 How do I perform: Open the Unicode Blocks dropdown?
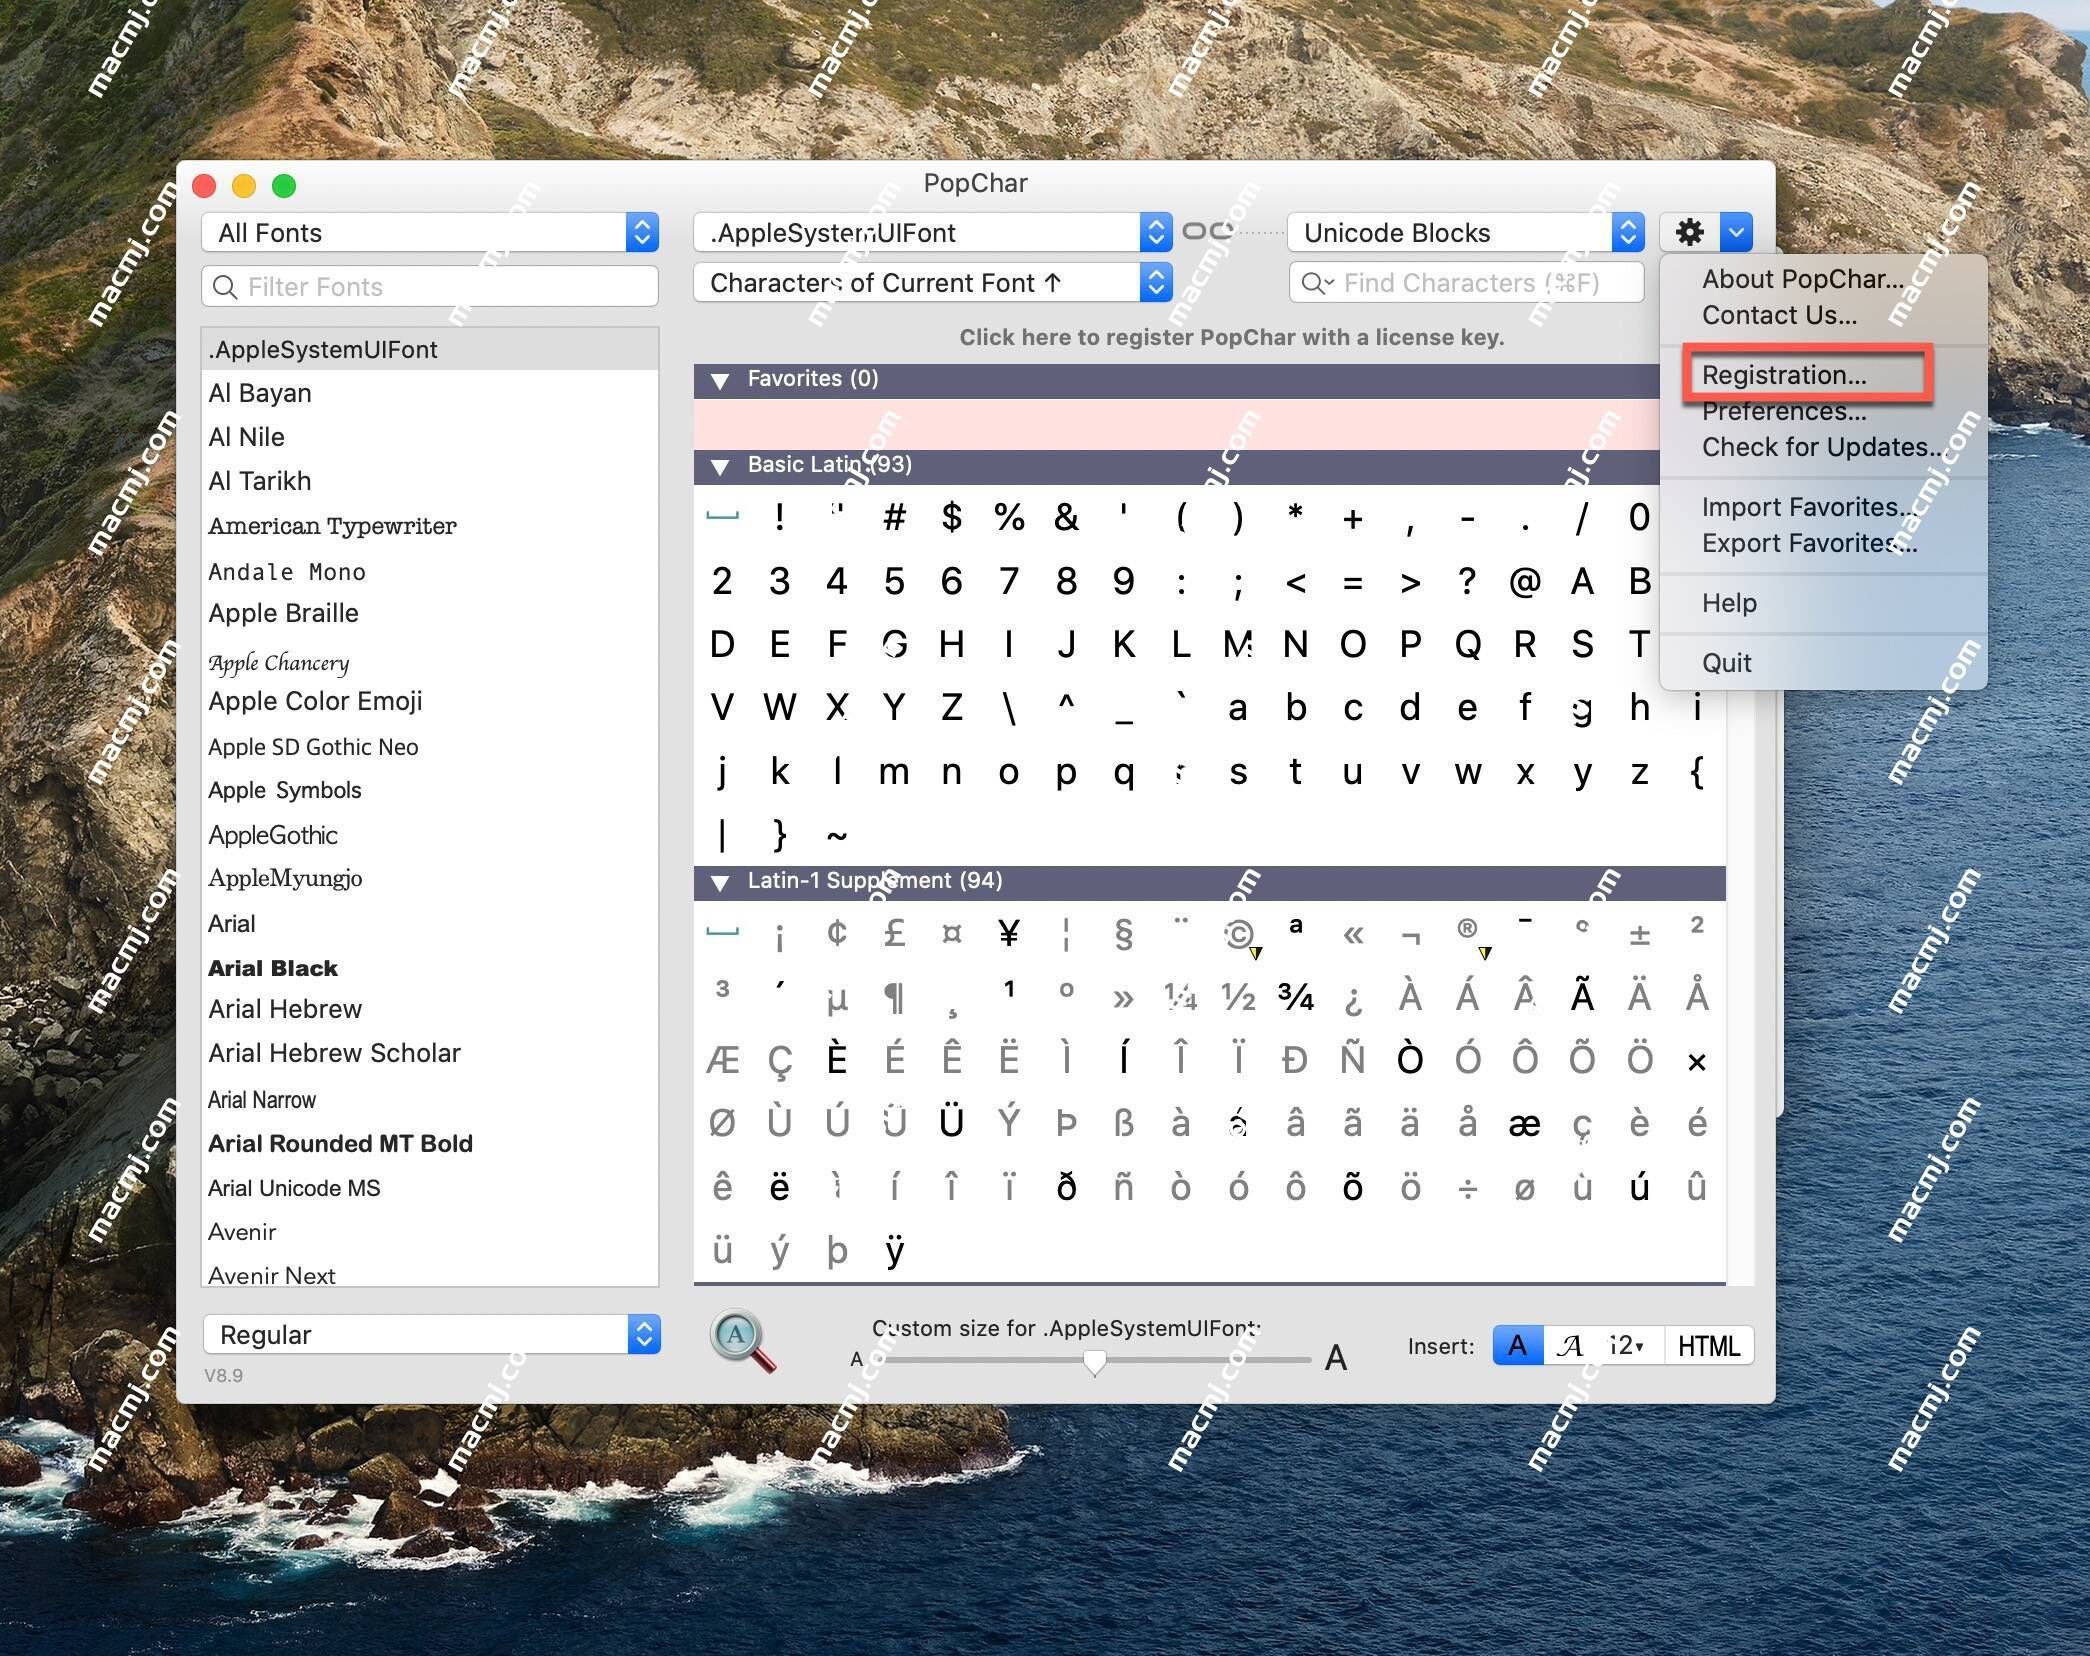click(1465, 233)
